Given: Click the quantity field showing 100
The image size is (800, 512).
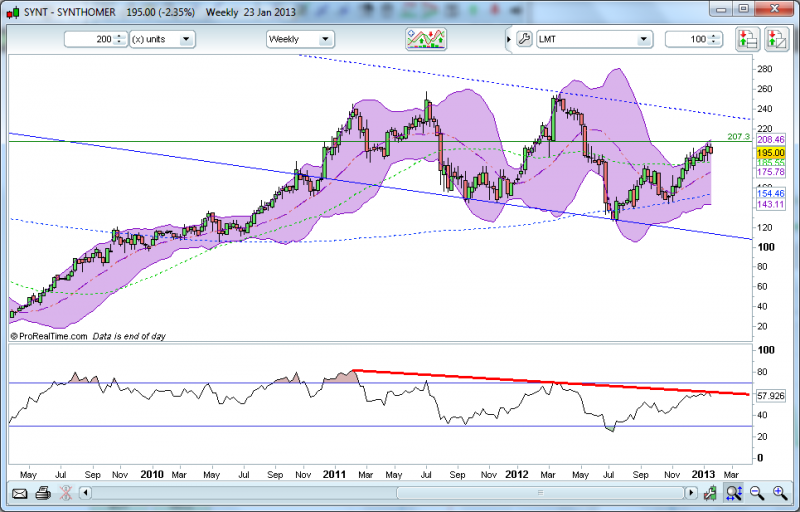Looking at the screenshot, I should [x=685, y=39].
